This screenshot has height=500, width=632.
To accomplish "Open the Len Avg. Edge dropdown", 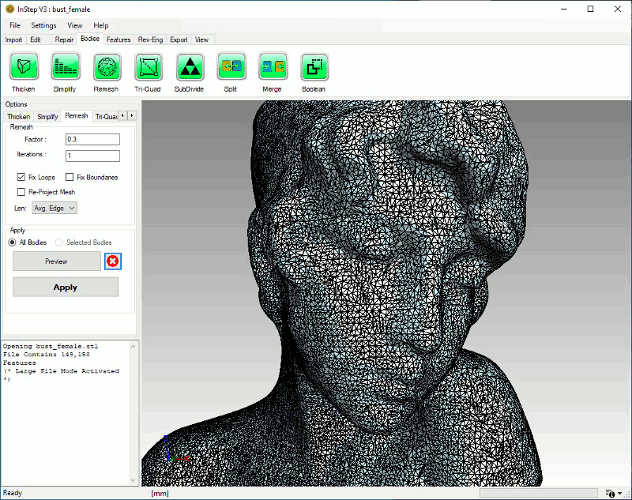I will (54, 207).
